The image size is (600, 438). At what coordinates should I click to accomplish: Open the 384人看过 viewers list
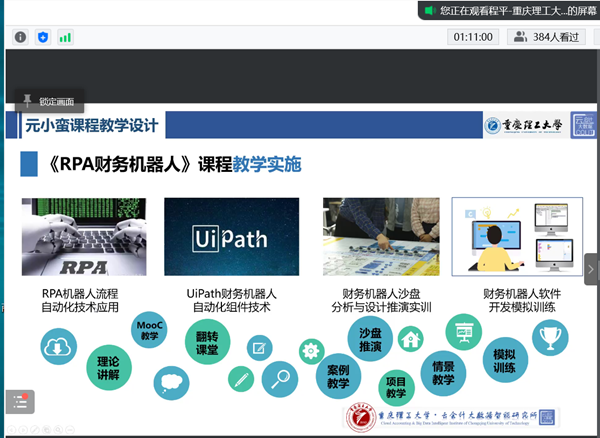pos(546,37)
